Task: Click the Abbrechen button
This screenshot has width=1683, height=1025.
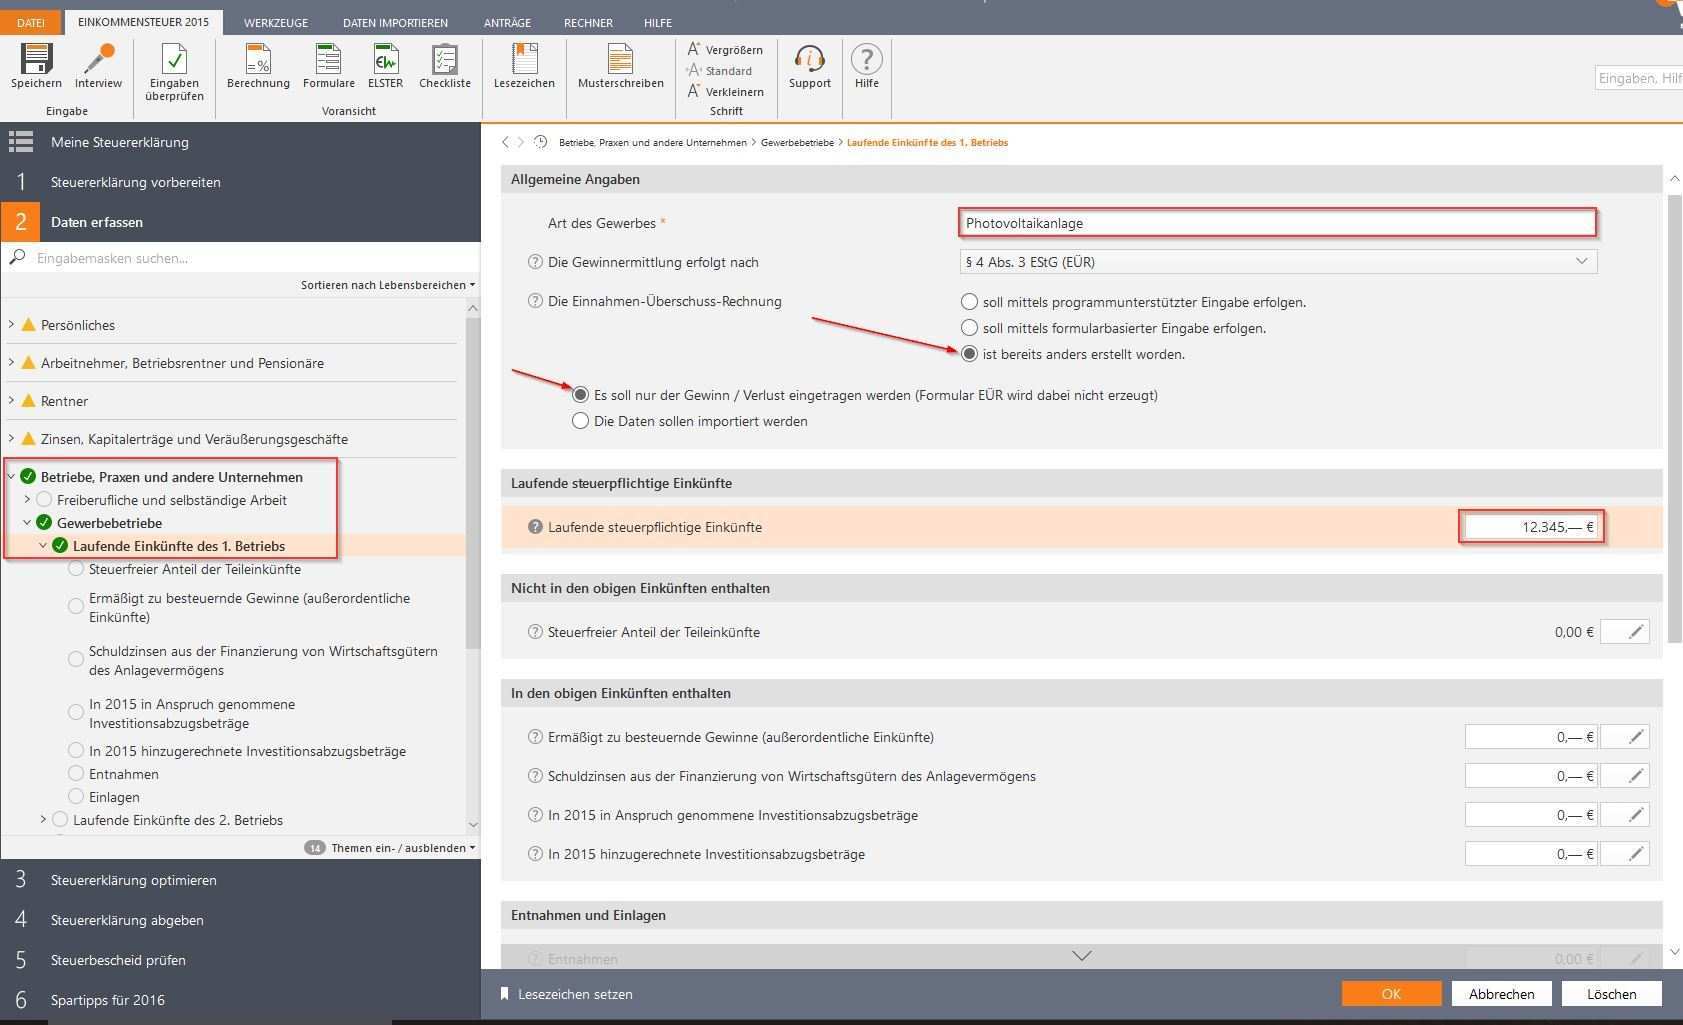Action: (x=1501, y=994)
